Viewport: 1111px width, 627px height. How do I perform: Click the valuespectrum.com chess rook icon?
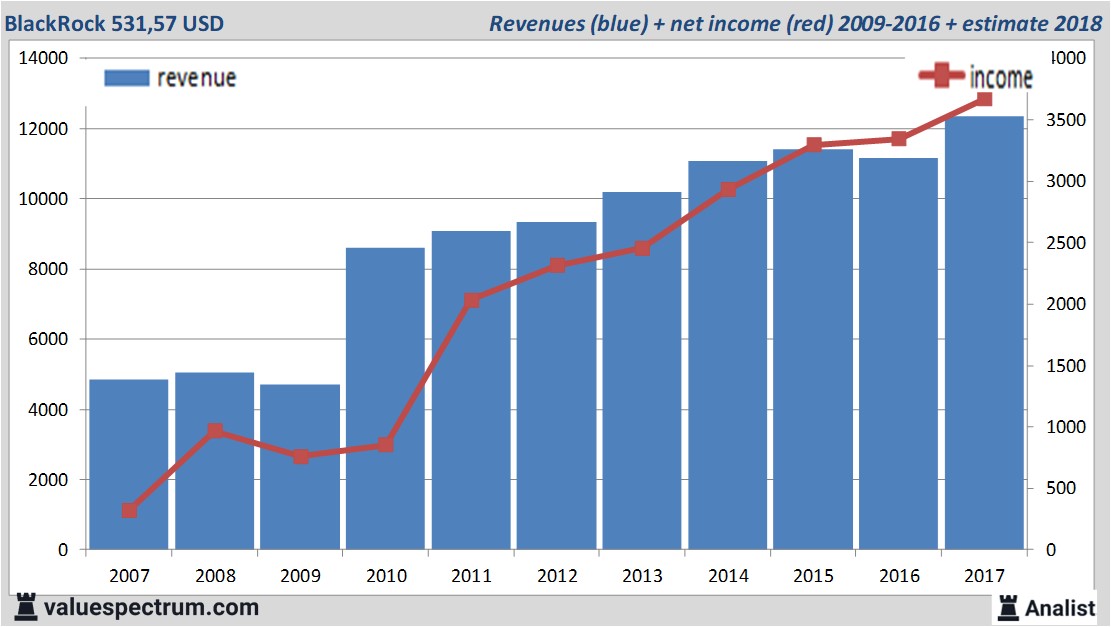pyautogui.click(x=26, y=608)
